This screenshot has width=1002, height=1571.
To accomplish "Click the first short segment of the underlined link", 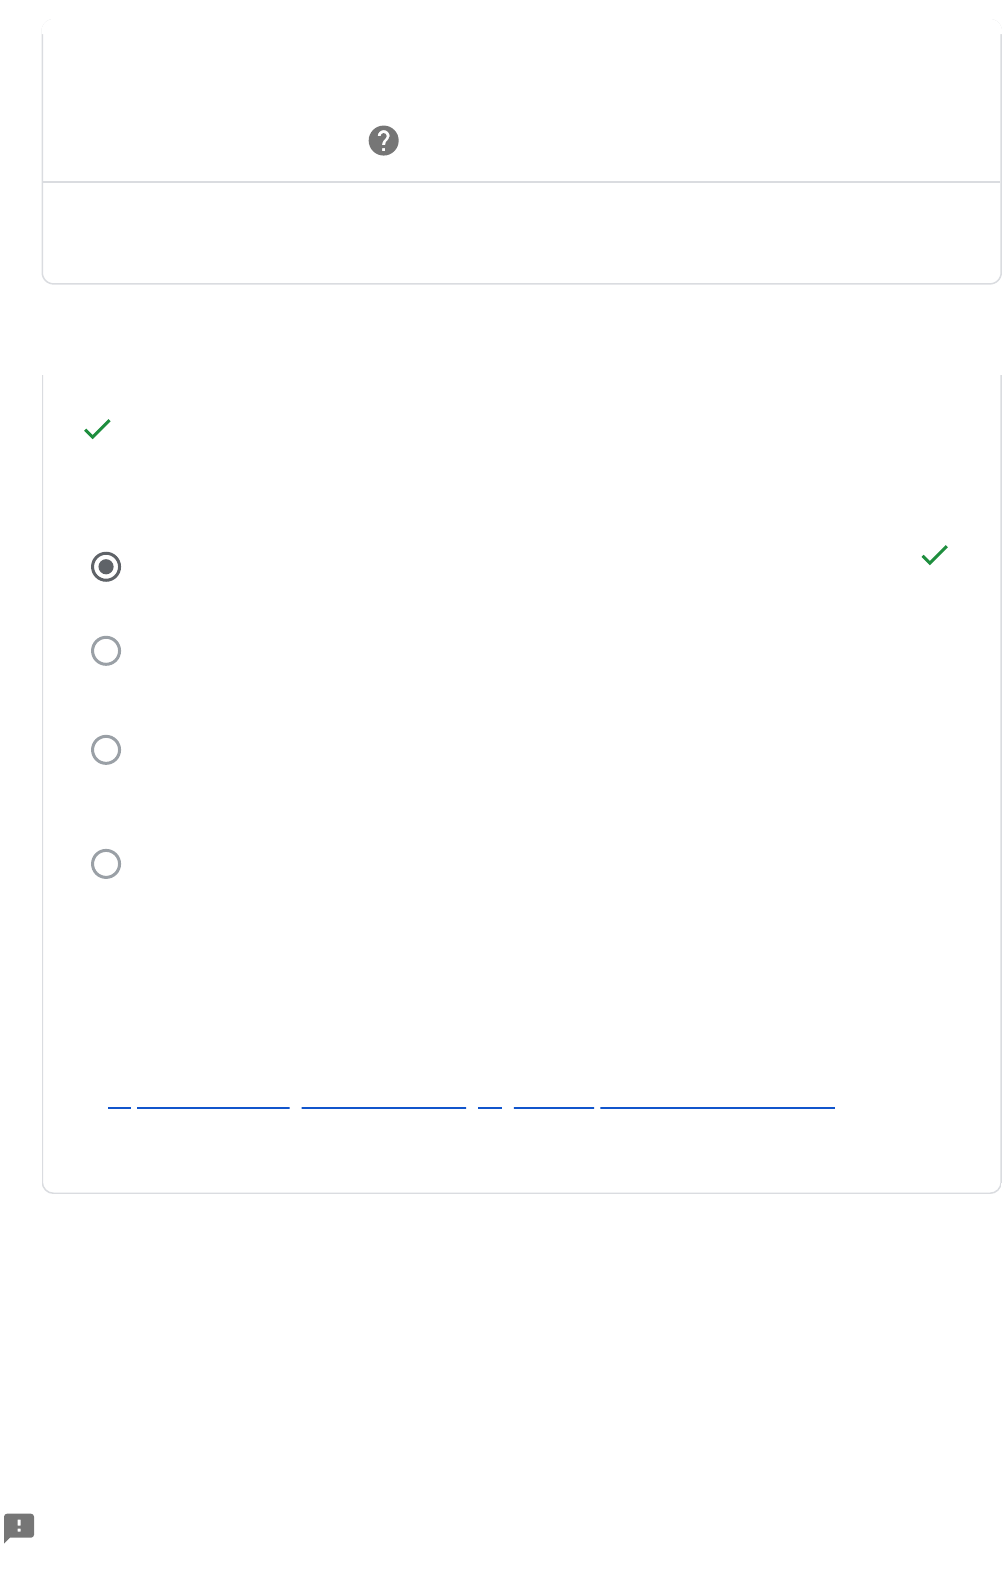I will point(119,1100).
